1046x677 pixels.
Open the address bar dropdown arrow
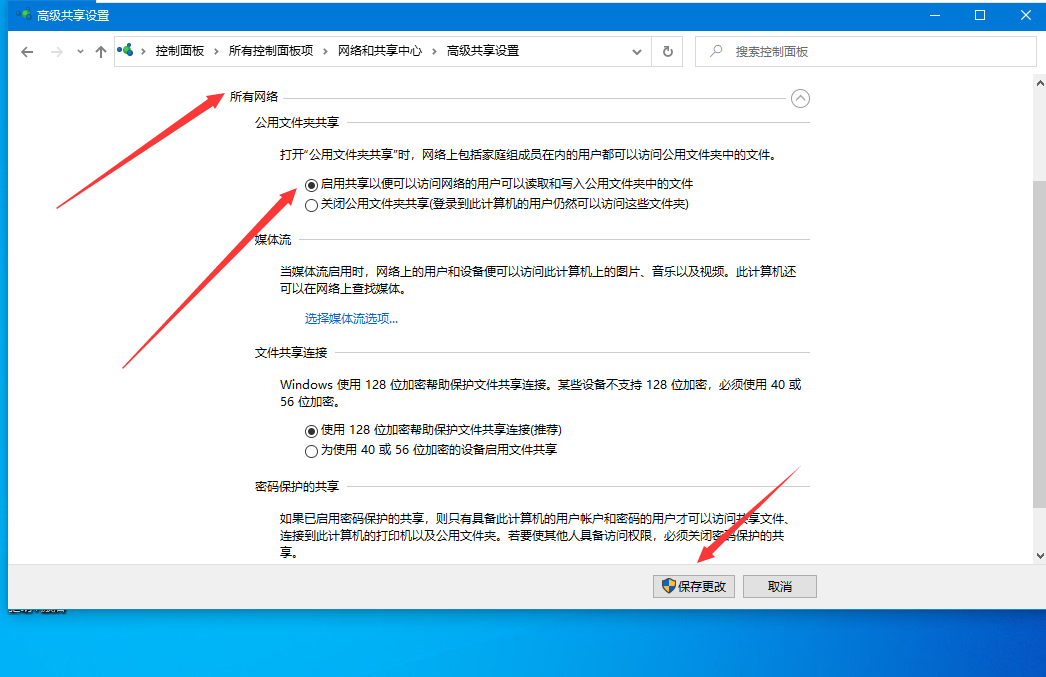(637, 51)
